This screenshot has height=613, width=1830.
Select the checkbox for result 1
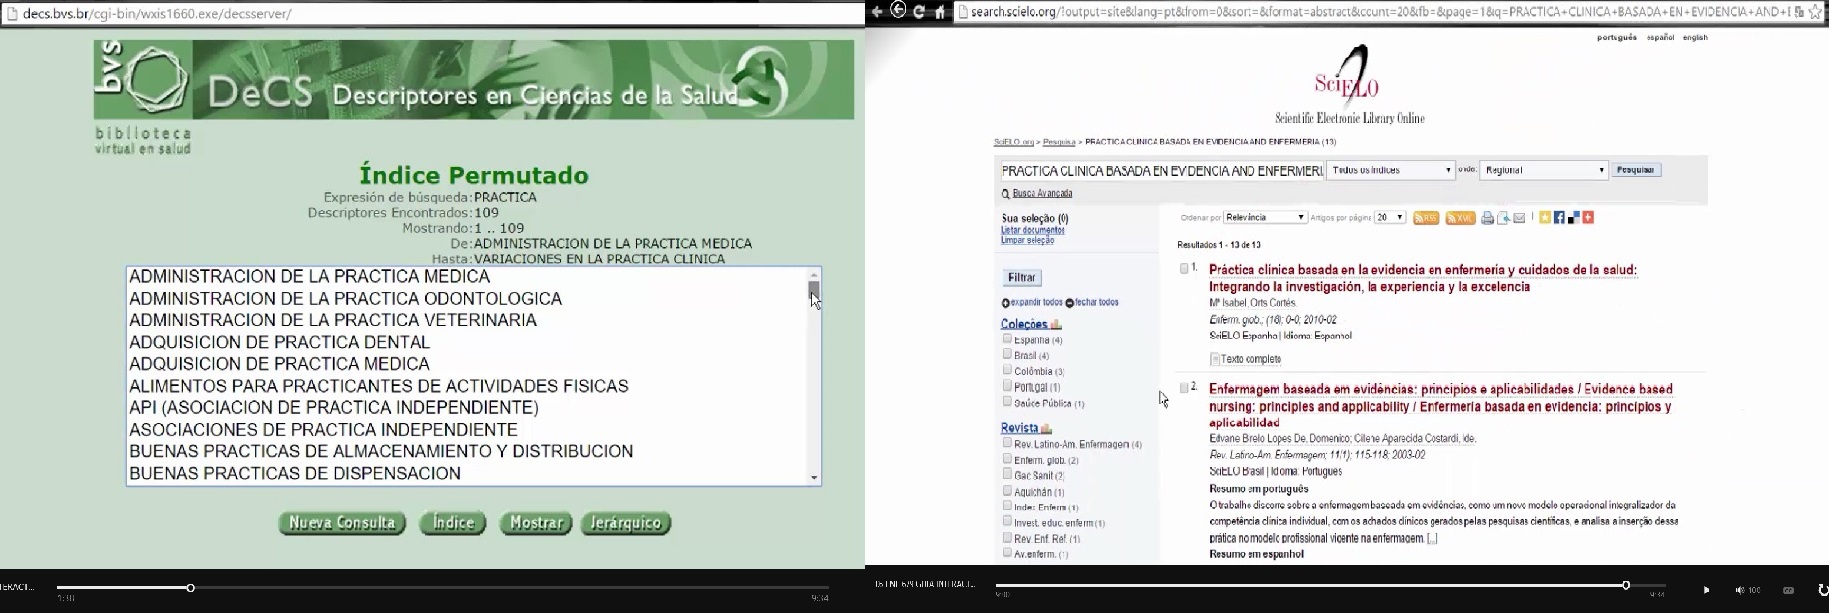point(1184,268)
